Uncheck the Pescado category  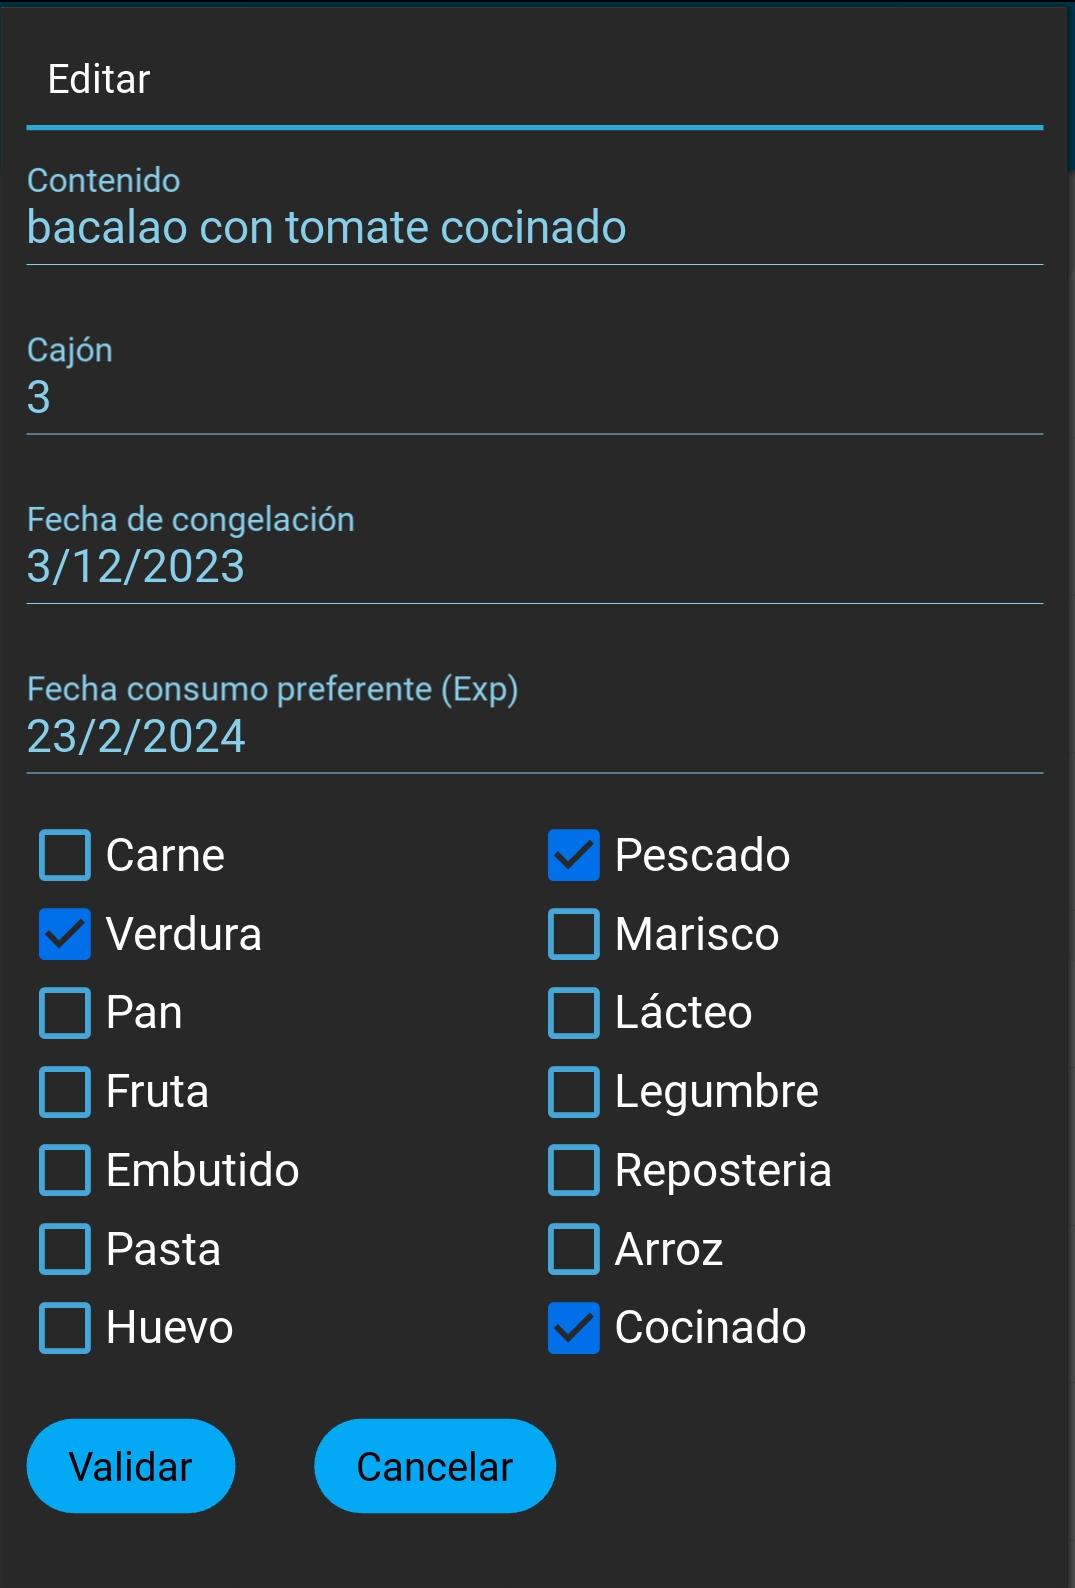tap(574, 855)
